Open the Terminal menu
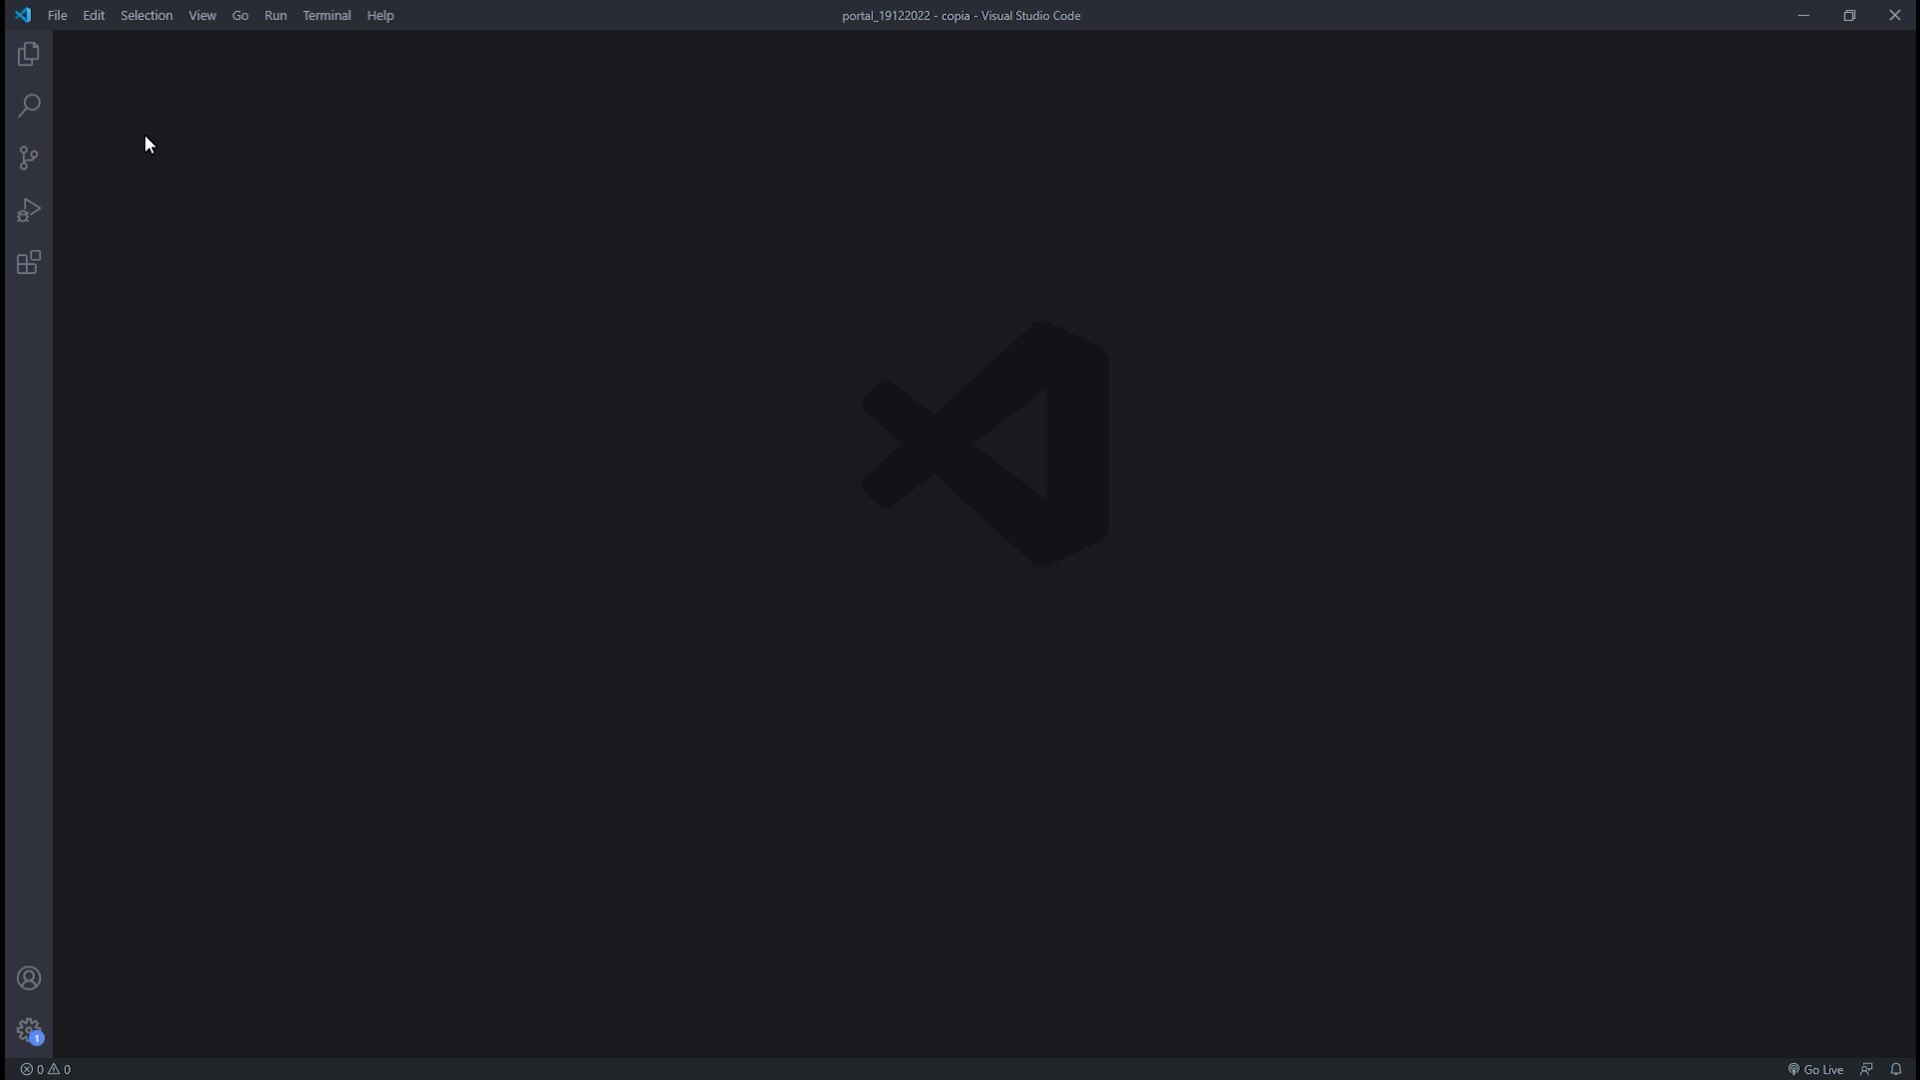 [327, 15]
